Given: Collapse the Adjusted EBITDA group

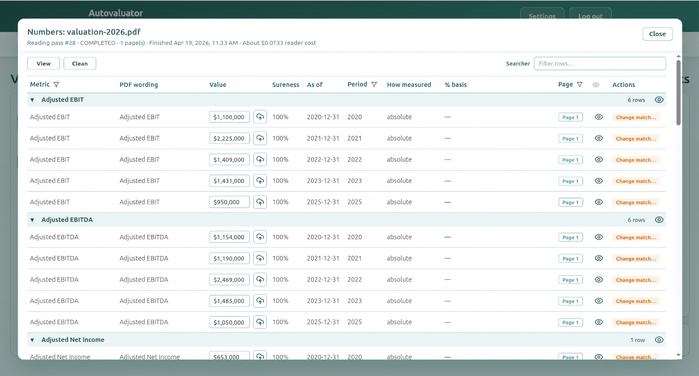Looking at the screenshot, I should (32, 220).
